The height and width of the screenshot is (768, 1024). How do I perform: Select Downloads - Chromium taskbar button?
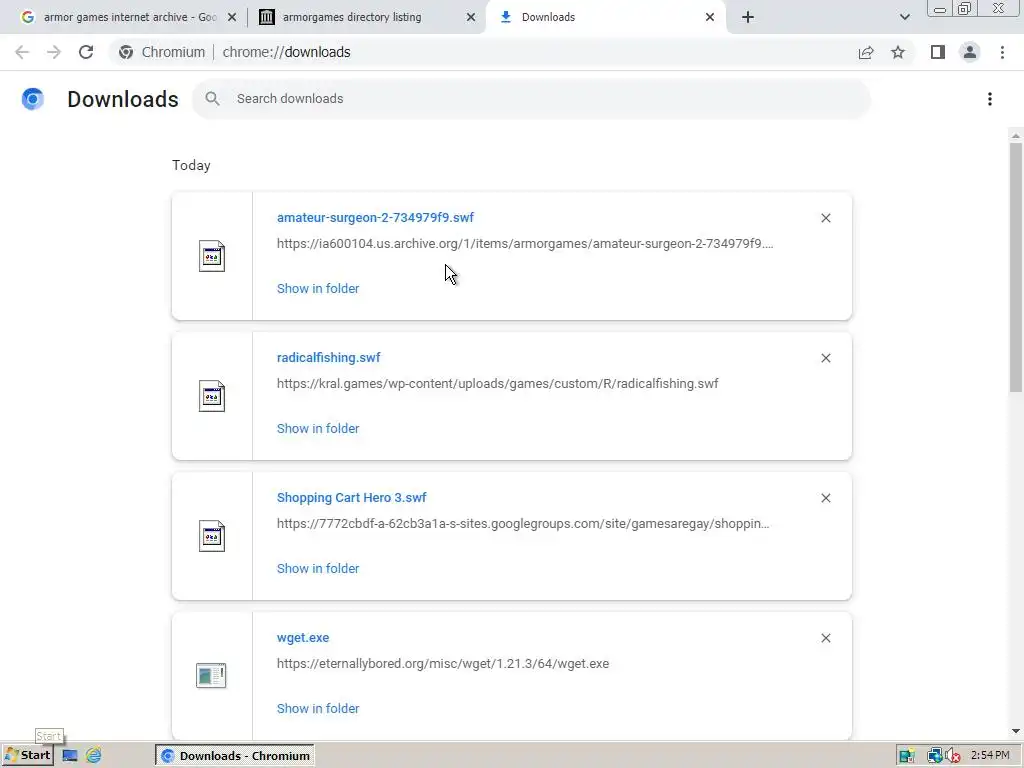pos(235,756)
